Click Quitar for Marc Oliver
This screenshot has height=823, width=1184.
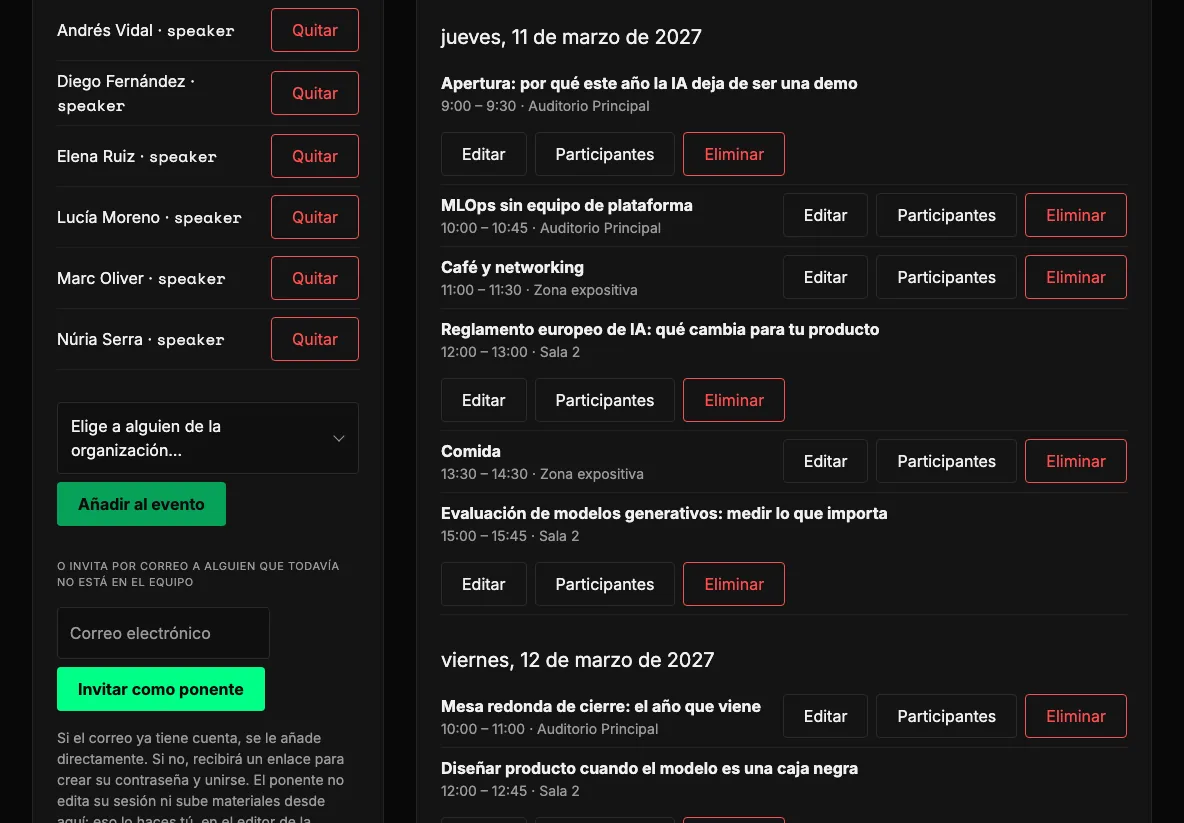(x=315, y=278)
